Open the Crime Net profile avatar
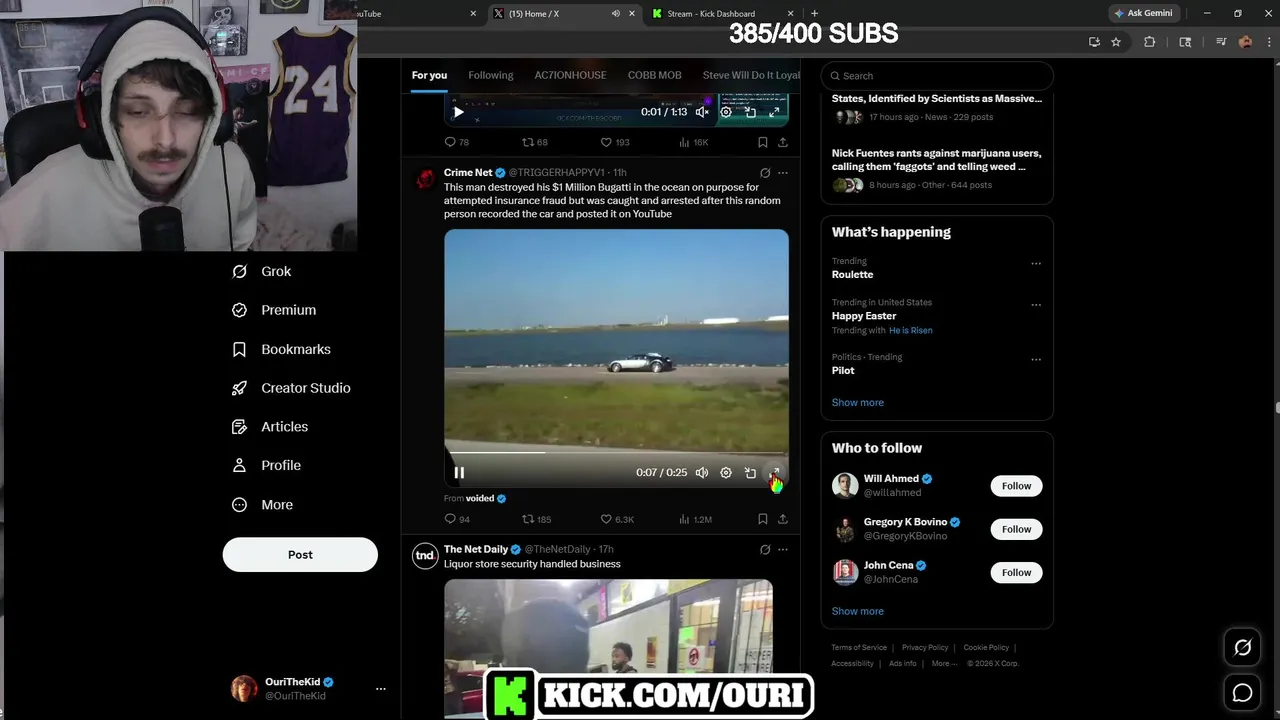The height and width of the screenshot is (720, 1280). click(x=425, y=178)
